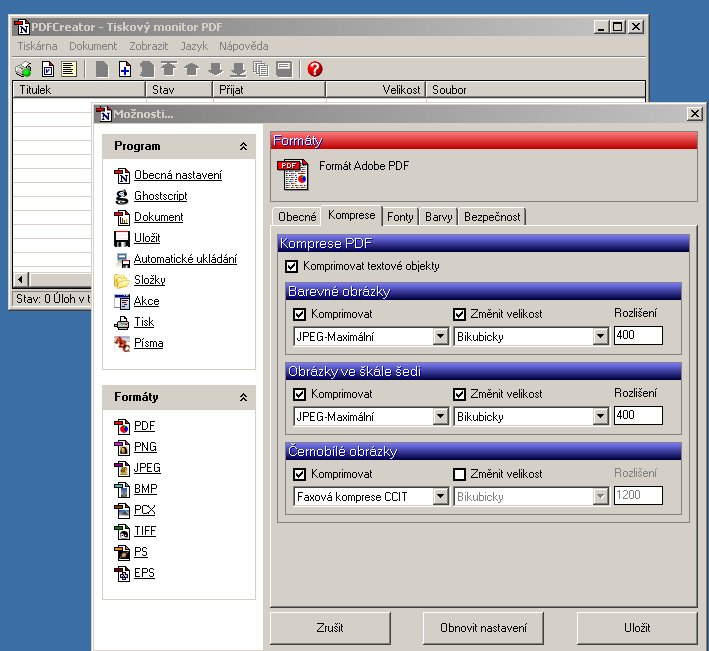This screenshot has width=709, height=651.
Task: Click the move down arrow toolbar icon
Action: coord(216,69)
